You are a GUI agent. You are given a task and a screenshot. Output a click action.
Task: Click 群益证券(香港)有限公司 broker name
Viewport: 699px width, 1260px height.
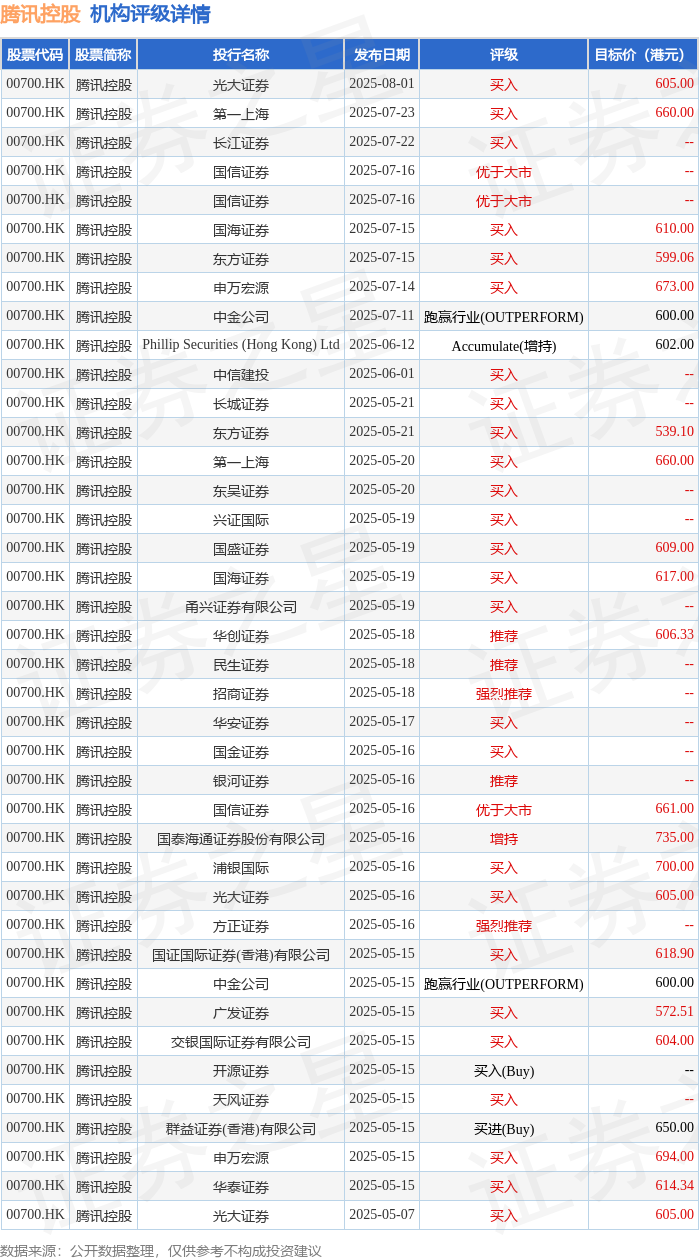(241, 1129)
